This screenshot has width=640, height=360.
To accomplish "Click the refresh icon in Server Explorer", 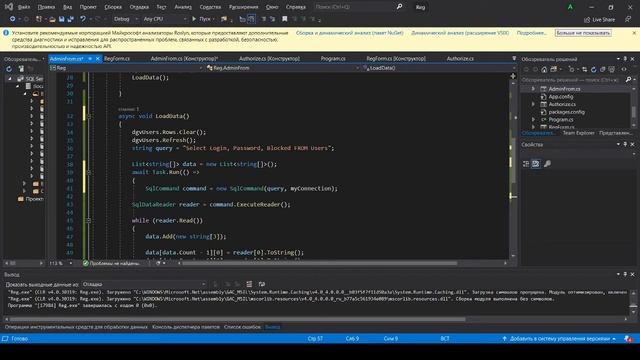I will pos(9,69).
